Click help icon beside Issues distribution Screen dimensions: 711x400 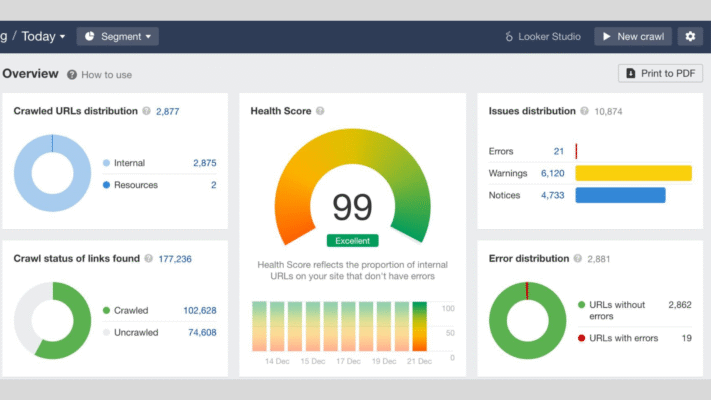[584, 111]
